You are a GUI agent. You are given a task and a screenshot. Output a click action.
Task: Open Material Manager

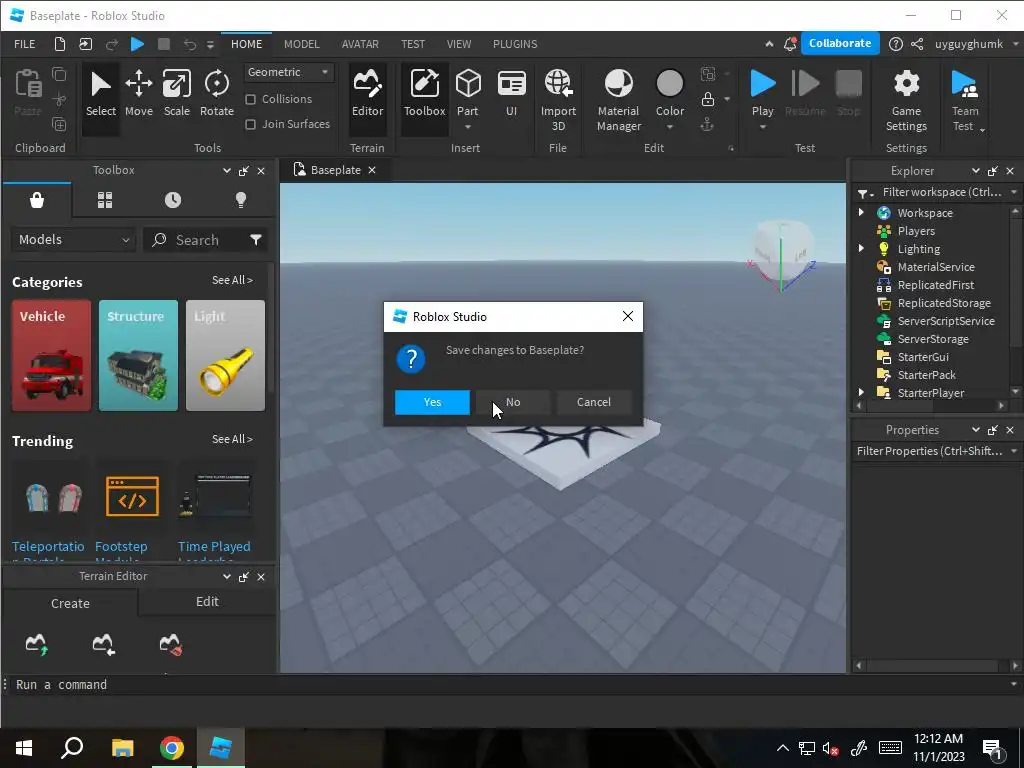click(618, 99)
